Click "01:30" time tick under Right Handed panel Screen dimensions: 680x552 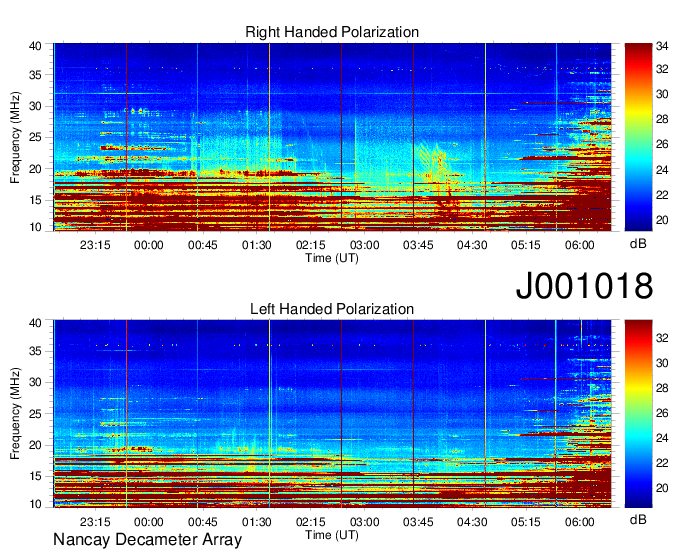point(257,245)
